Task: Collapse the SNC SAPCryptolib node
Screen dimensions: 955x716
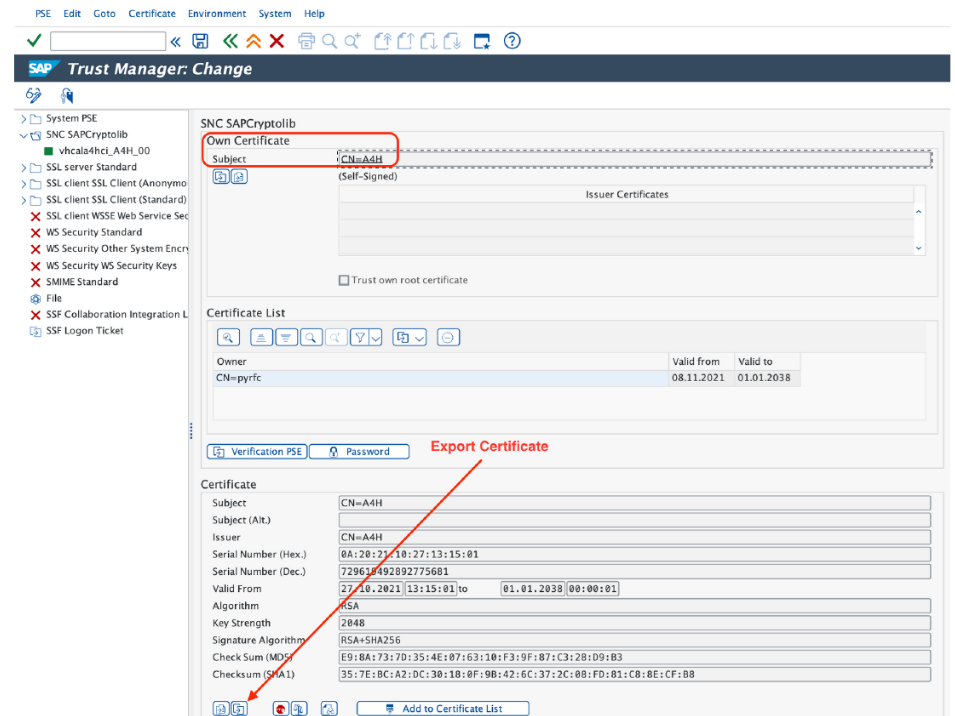Action: [24, 135]
